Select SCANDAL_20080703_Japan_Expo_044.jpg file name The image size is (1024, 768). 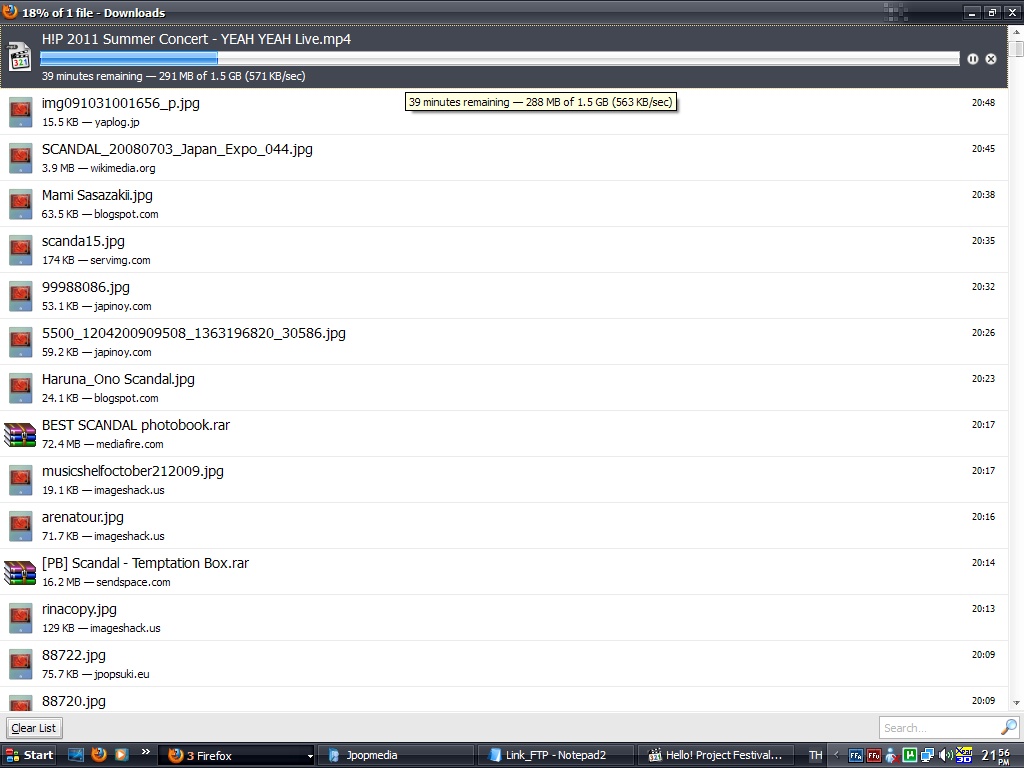point(177,150)
